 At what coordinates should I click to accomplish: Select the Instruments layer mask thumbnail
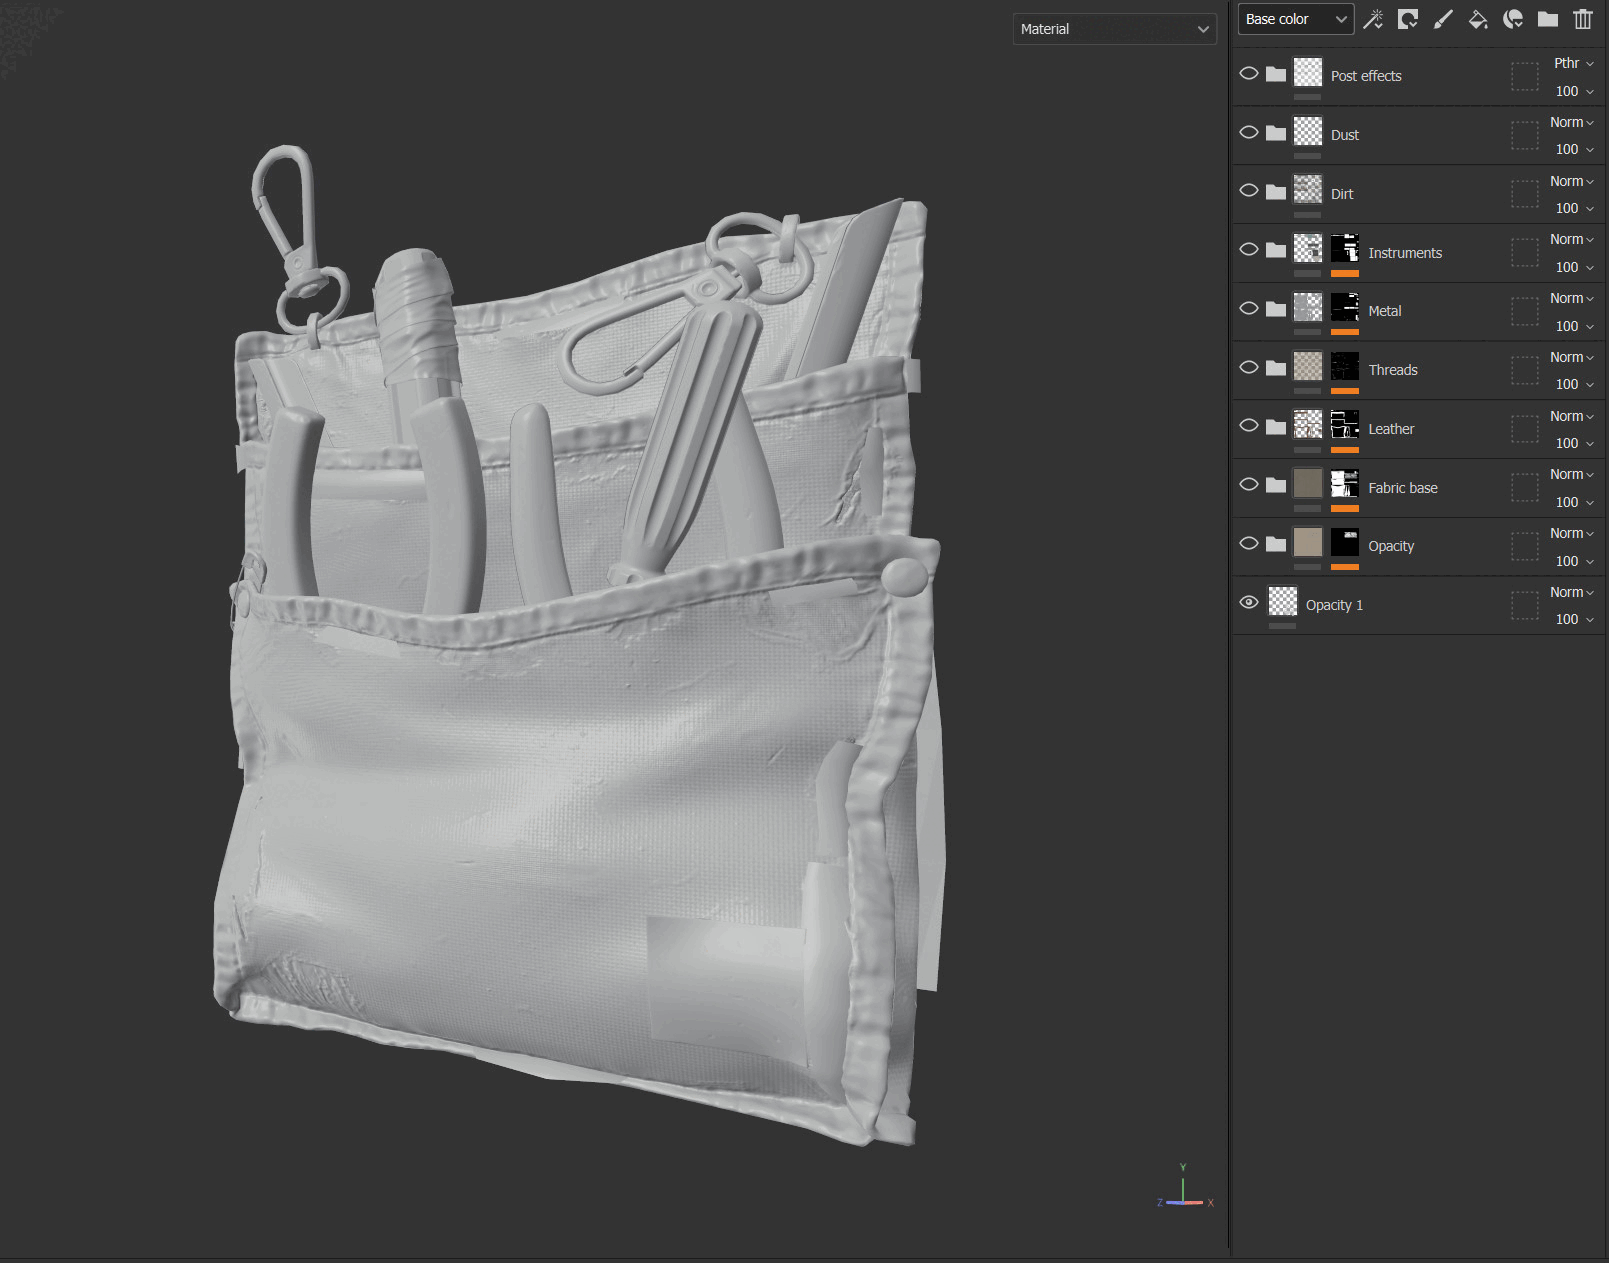[1345, 248]
